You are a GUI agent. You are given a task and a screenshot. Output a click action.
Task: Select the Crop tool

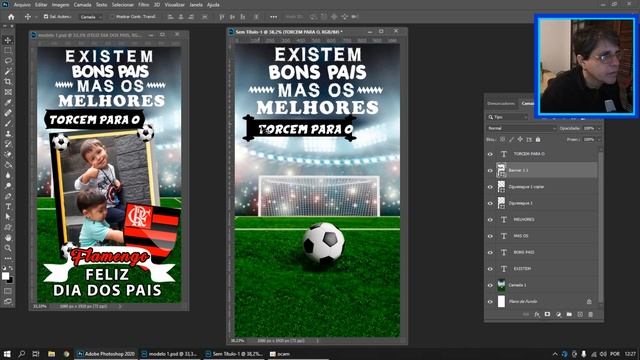[x=8, y=82]
